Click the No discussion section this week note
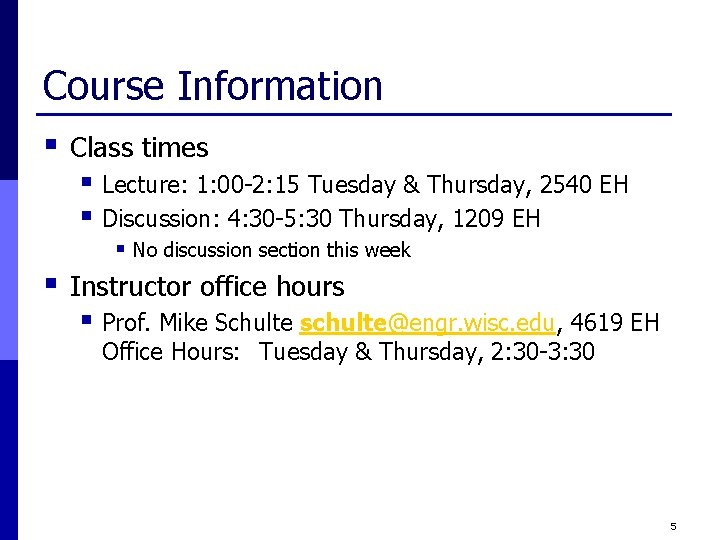This screenshot has width=720, height=540. click(x=271, y=250)
